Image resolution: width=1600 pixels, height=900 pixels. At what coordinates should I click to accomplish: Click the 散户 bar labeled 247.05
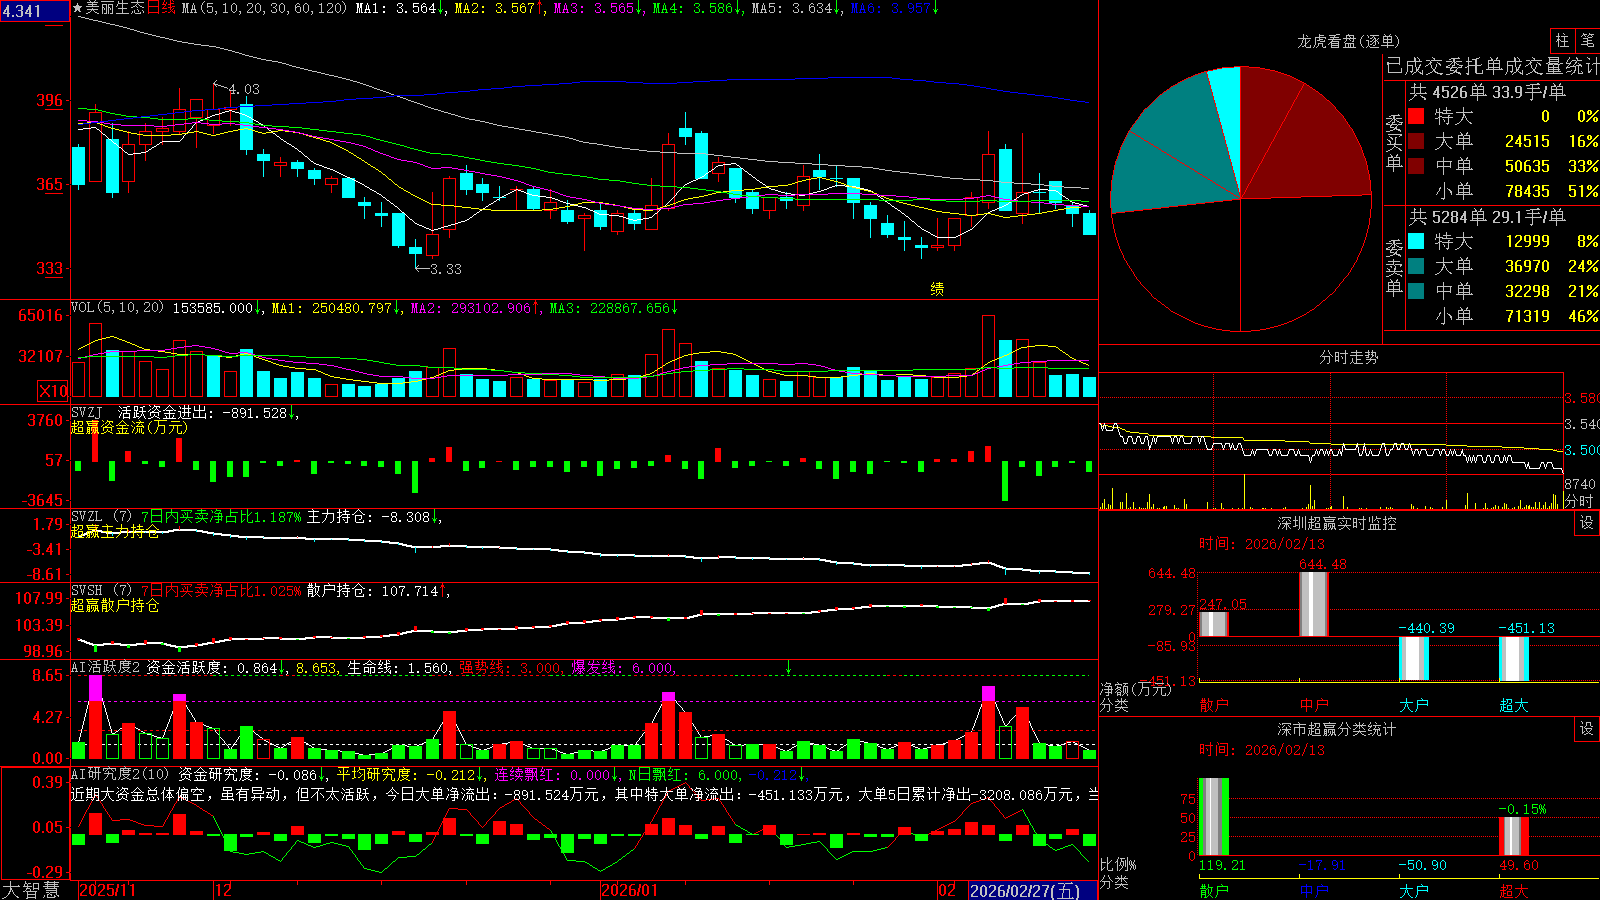[1213, 624]
